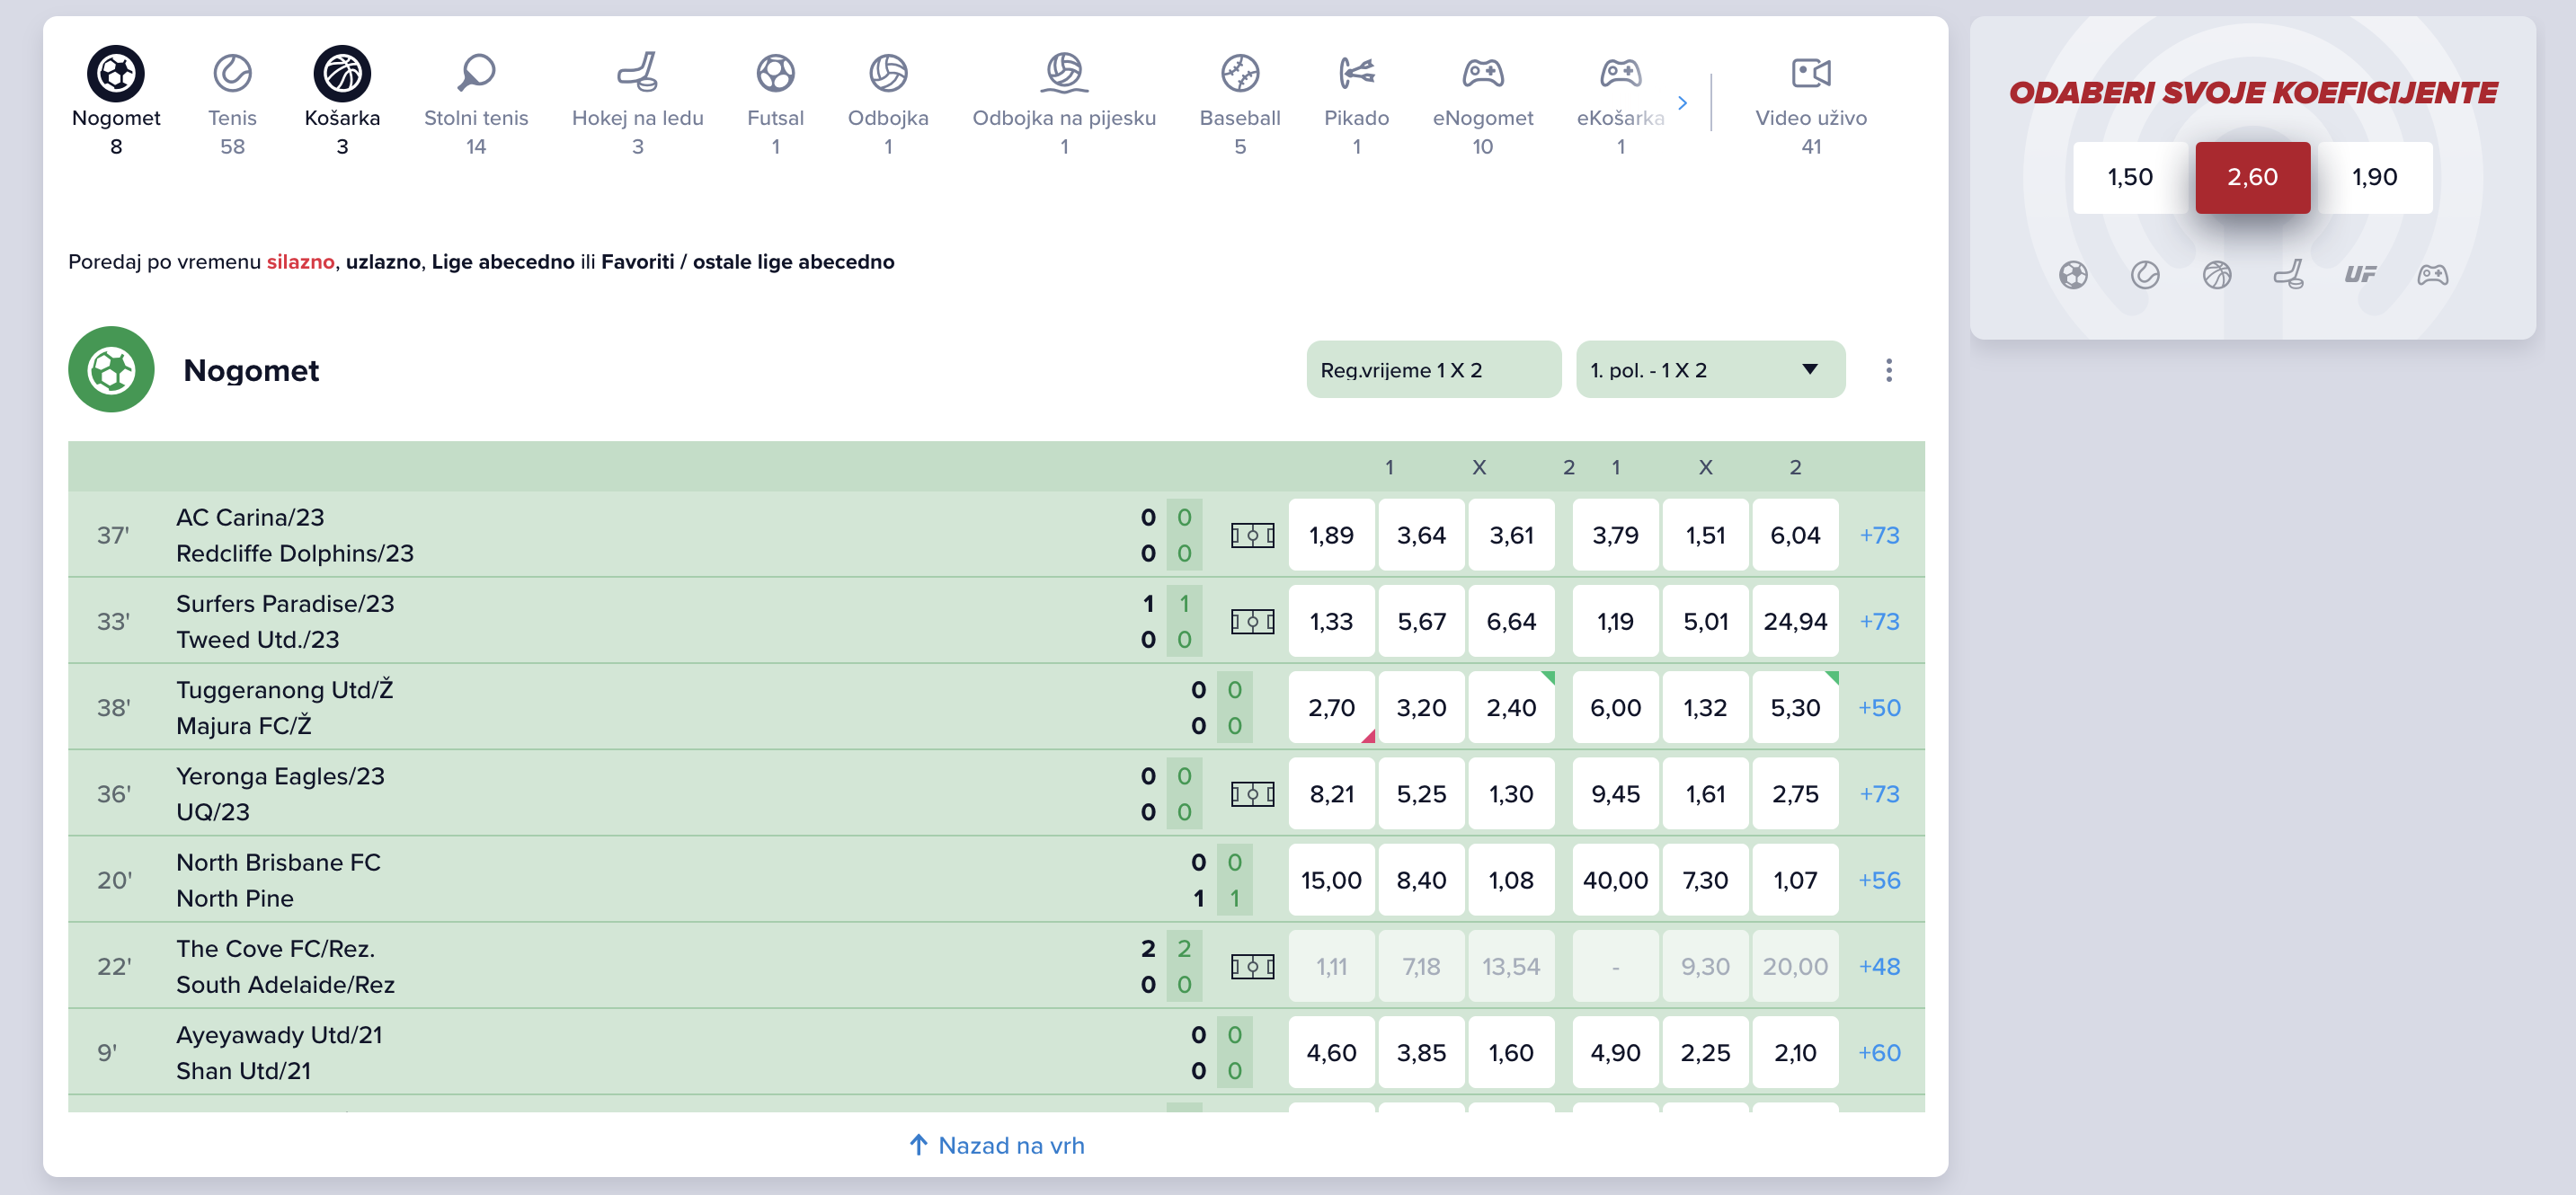Open the Reg.vrijeme 1 X 2 selector
This screenshot has width=2576, height=1195.
pos(1433,370)
